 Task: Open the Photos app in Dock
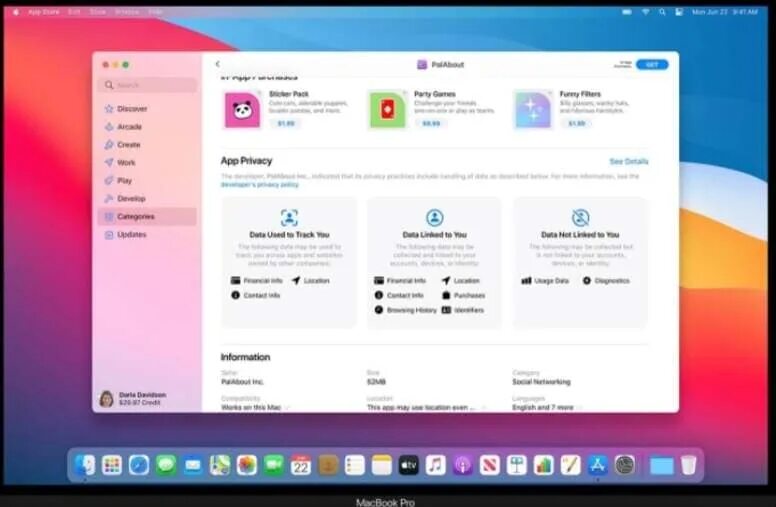click(246, 465)
